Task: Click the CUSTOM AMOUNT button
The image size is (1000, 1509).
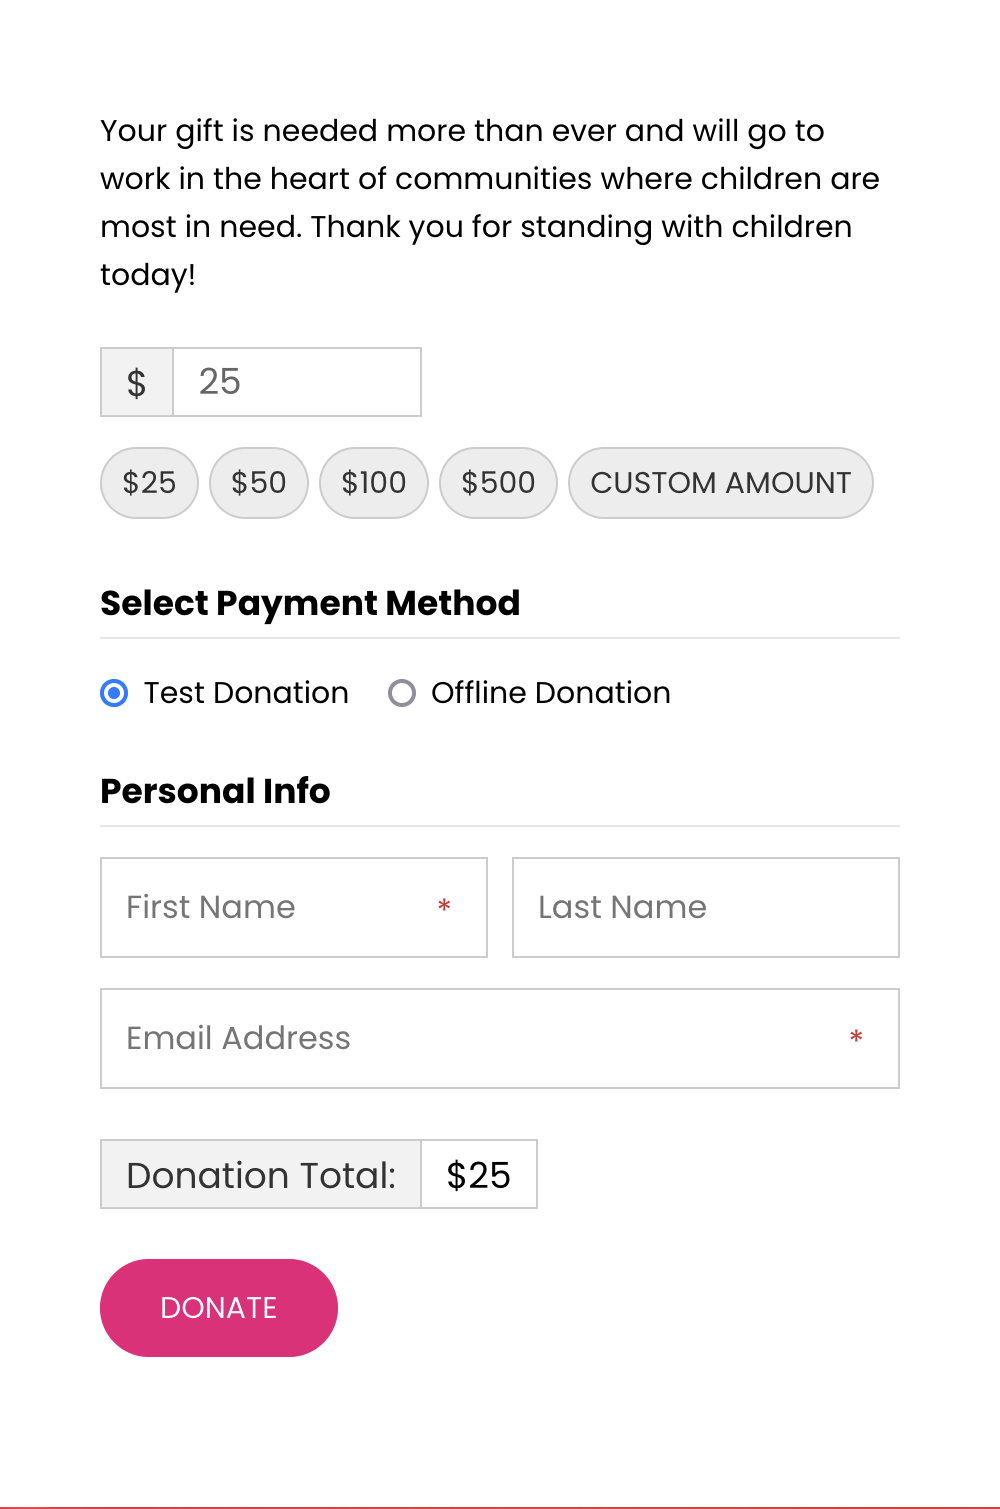Action: coord(721,483)
